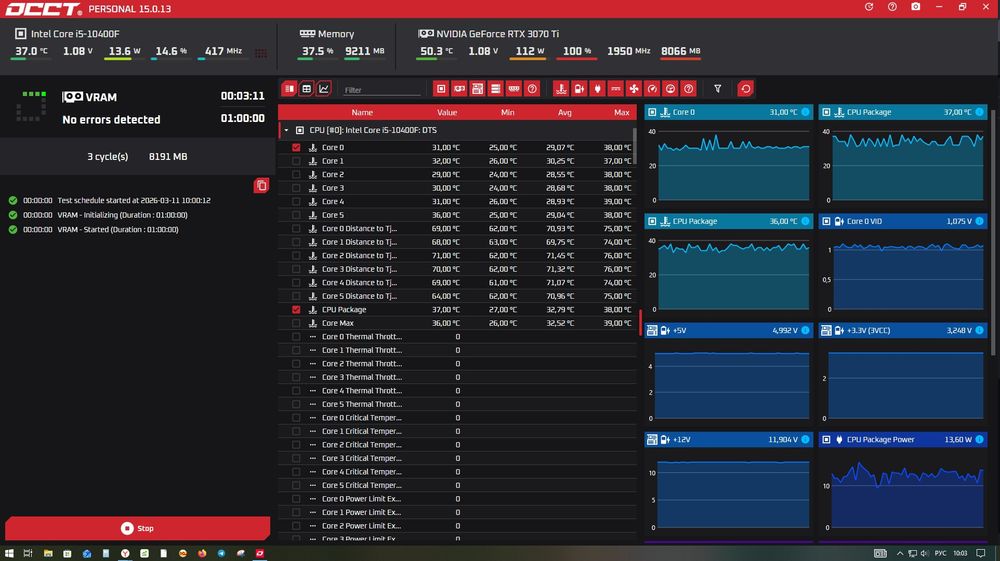The height and width of the screenshot is (561, 1000).
Task: Click the Filter text field
Action: point(381,90)
